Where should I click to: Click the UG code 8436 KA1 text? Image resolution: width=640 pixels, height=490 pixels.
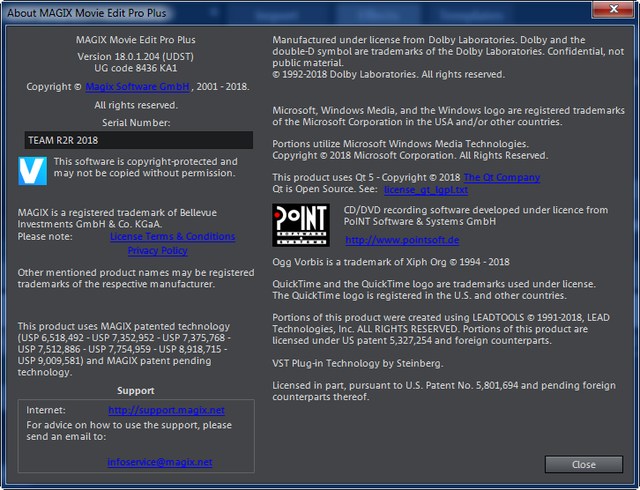click(x=136, y=68)
